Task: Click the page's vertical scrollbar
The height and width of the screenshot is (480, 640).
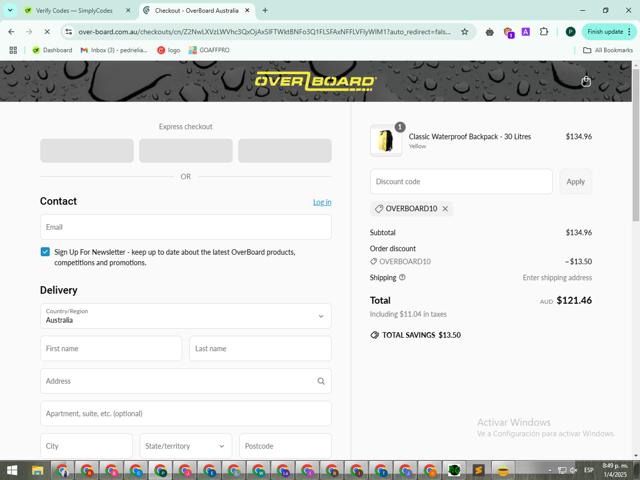Action: (636, 145)
